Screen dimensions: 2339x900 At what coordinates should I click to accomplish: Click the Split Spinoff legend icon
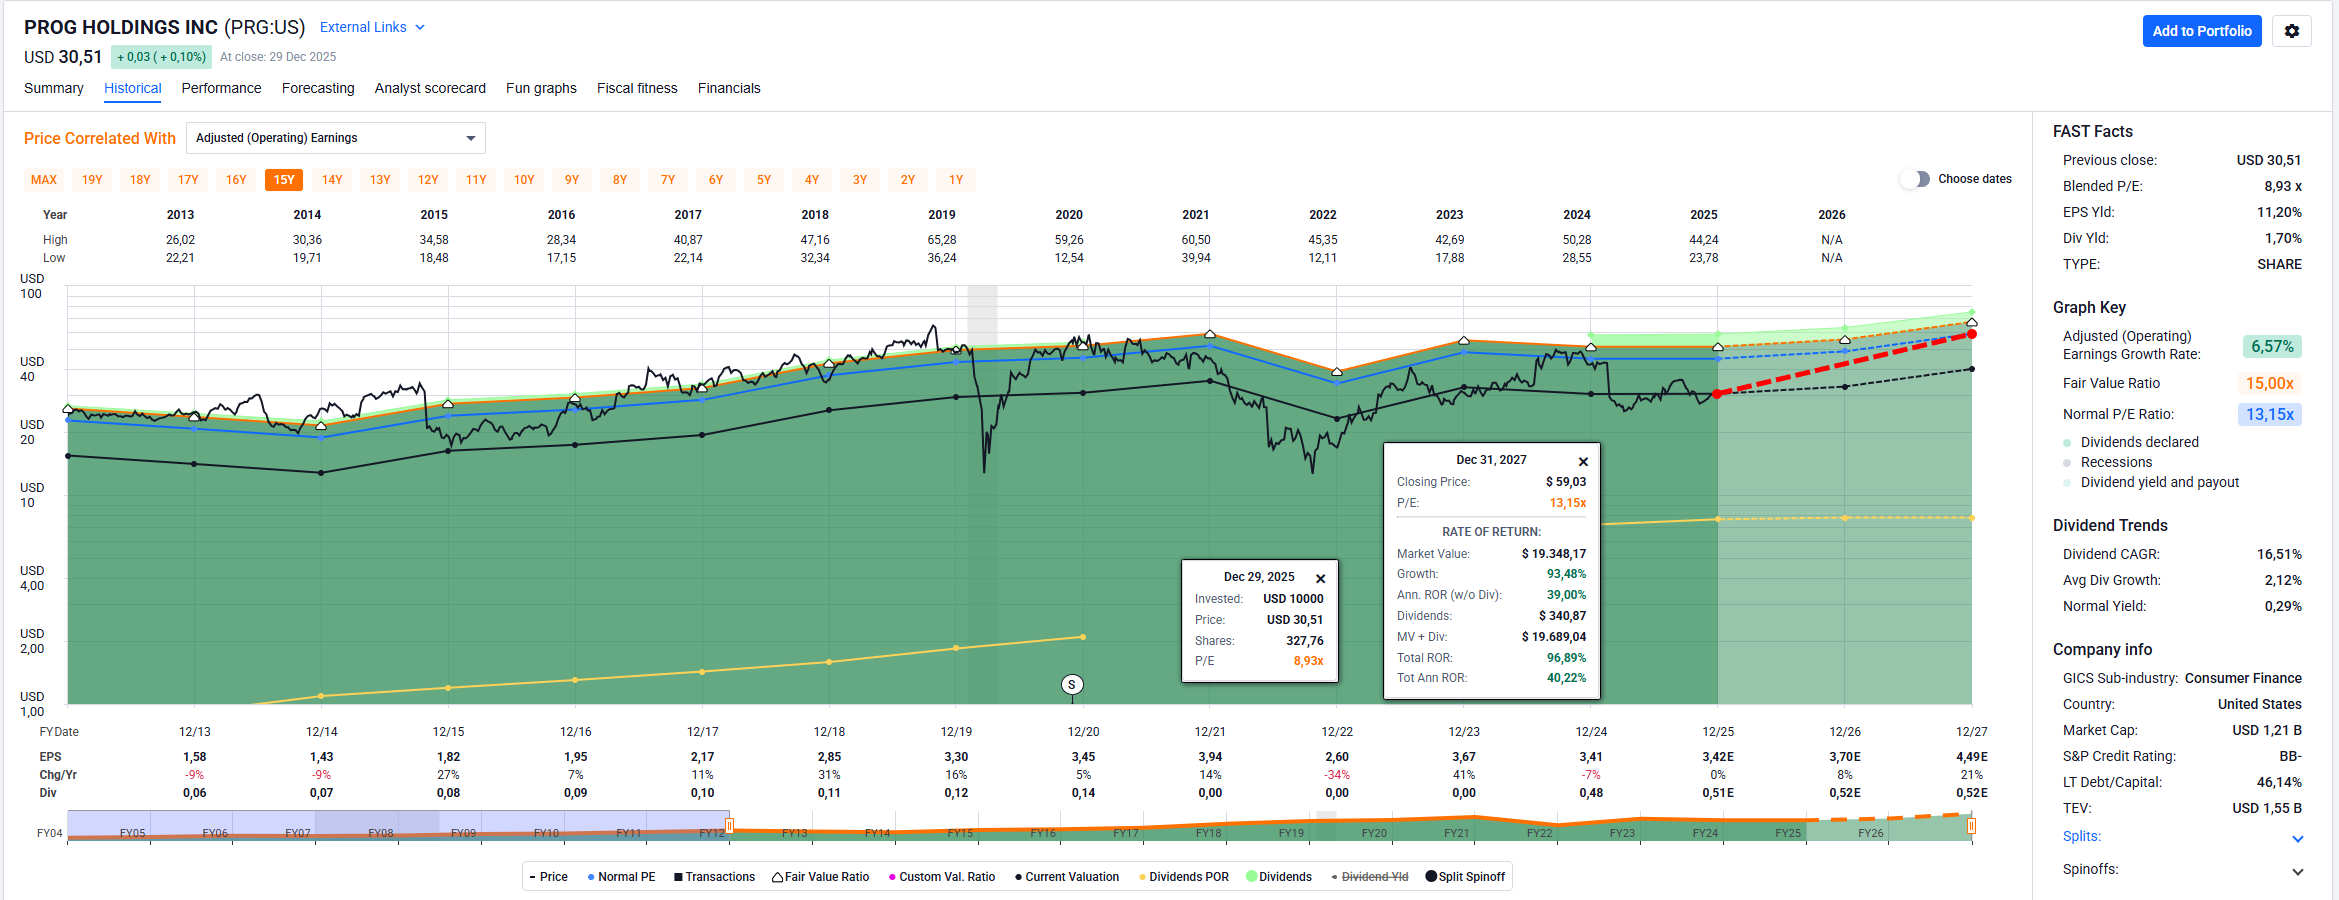pyautogui.click(x=1431, y=877)
